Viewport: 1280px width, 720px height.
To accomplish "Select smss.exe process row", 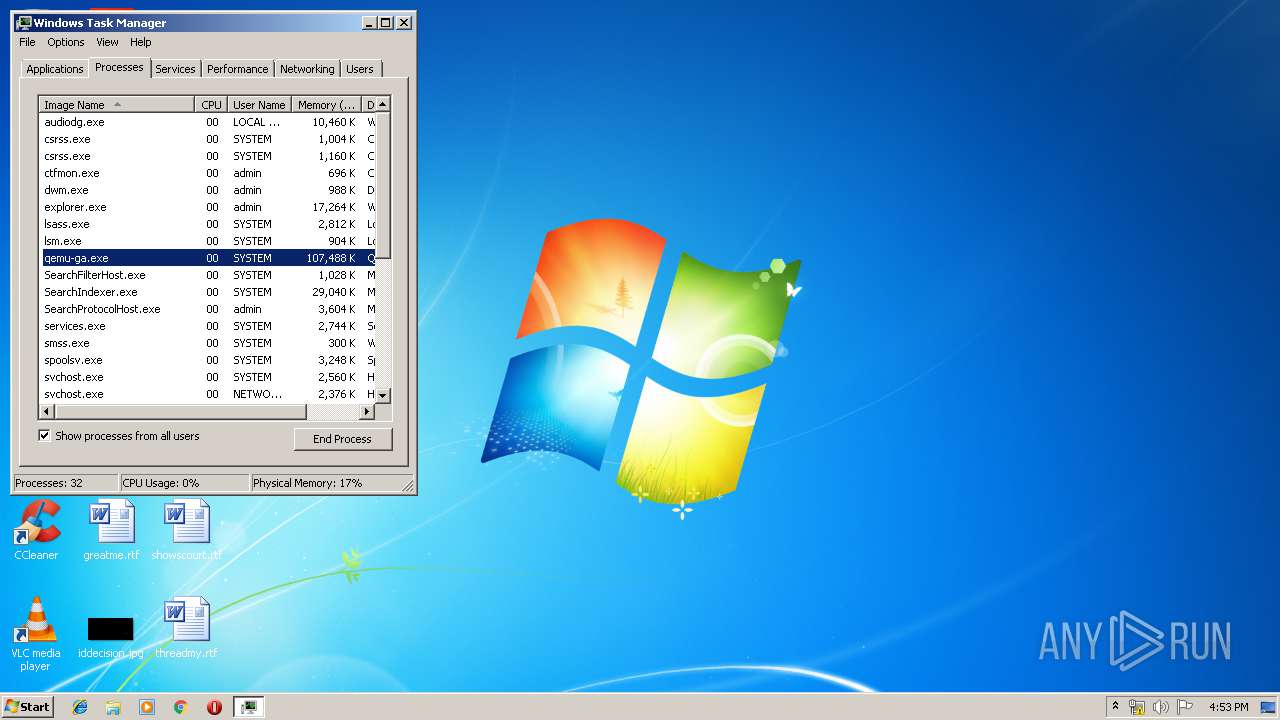I will pyautogui.click(x=207, y=343).
